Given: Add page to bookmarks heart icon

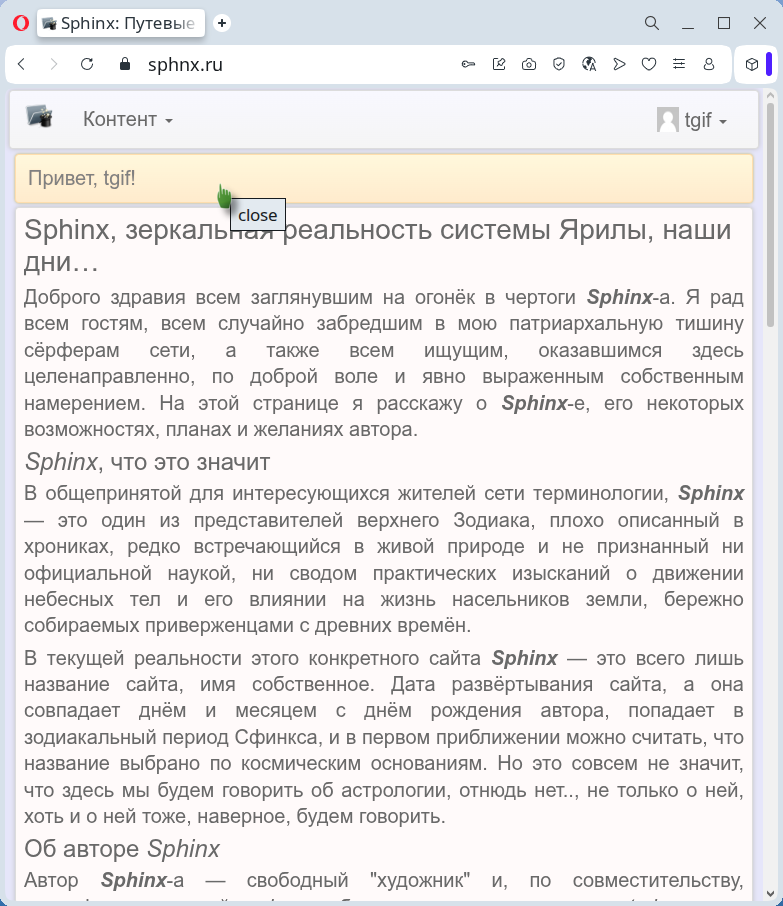Looking at the screenshot, I should coord(649,65).
